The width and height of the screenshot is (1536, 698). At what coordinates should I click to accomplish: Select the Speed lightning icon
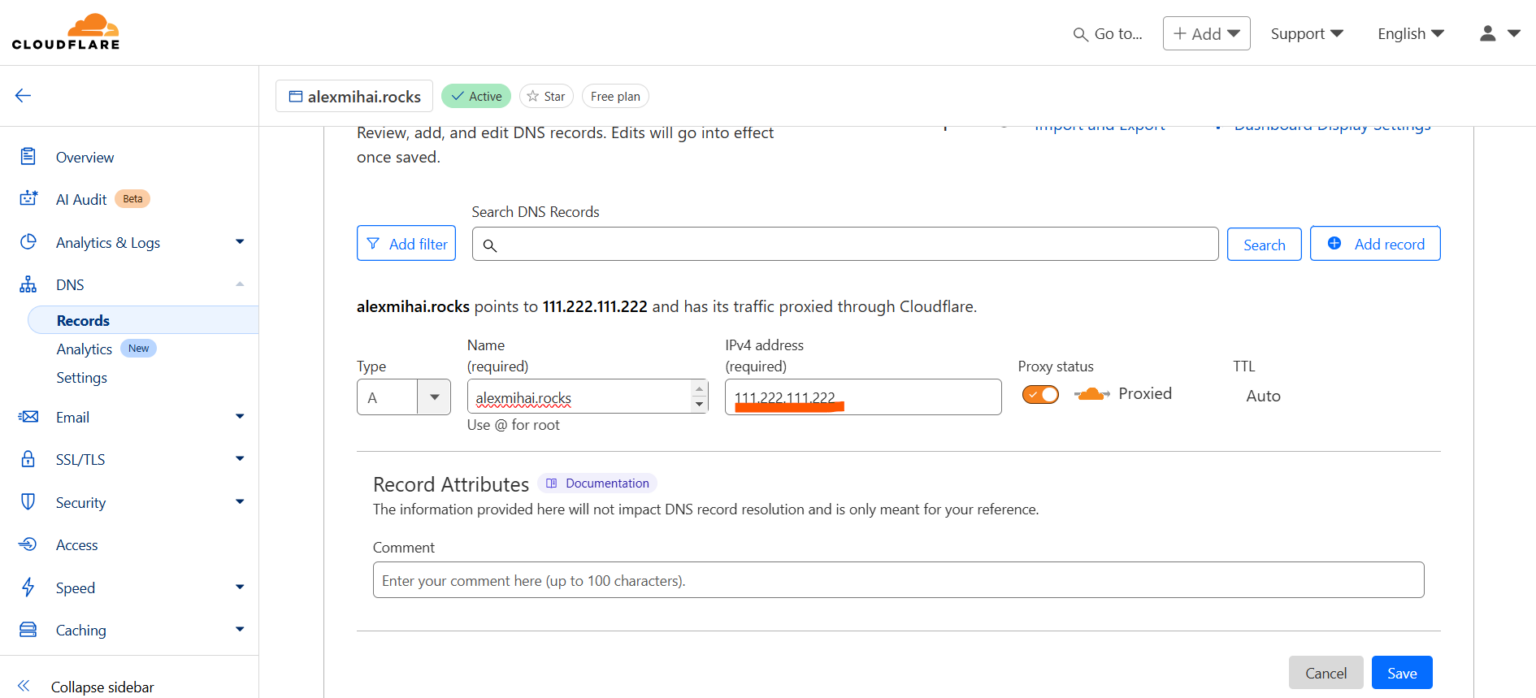tap(28, 587)
